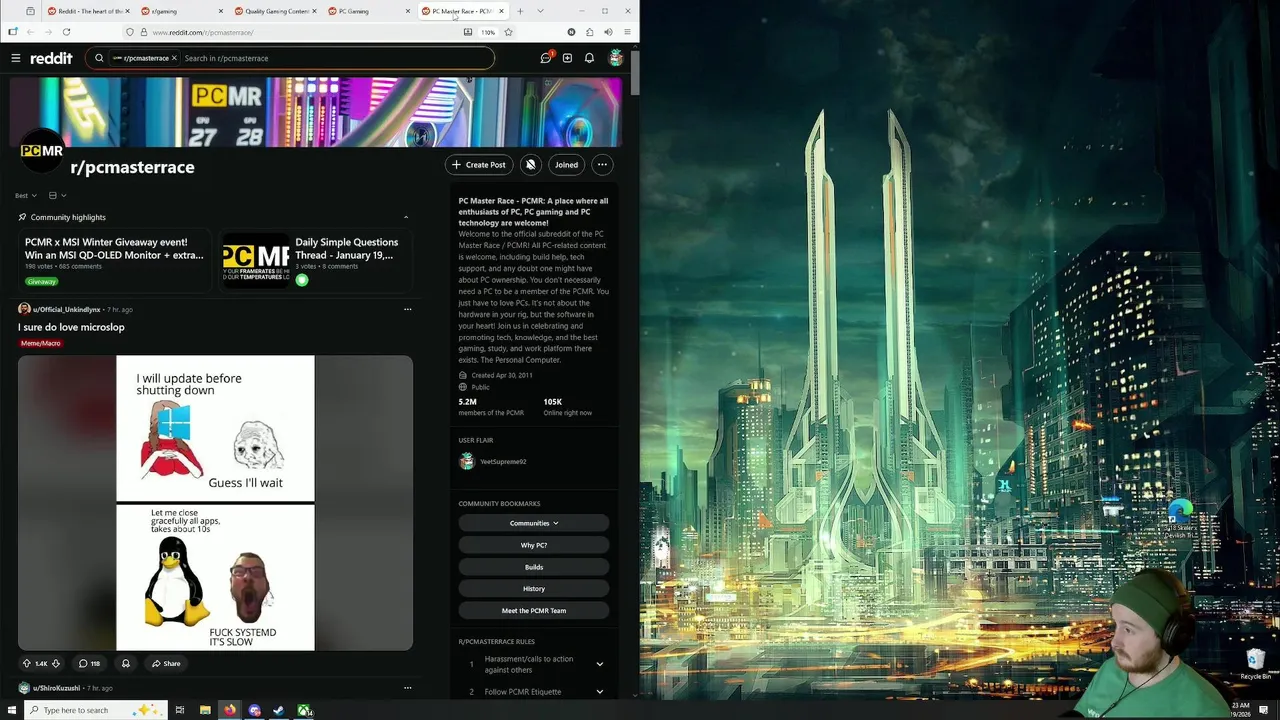Open u/ShiroKuzushi profile link
Image resolution: width=1280 pixels, height=720 pixels.
[x=56, y=688]
